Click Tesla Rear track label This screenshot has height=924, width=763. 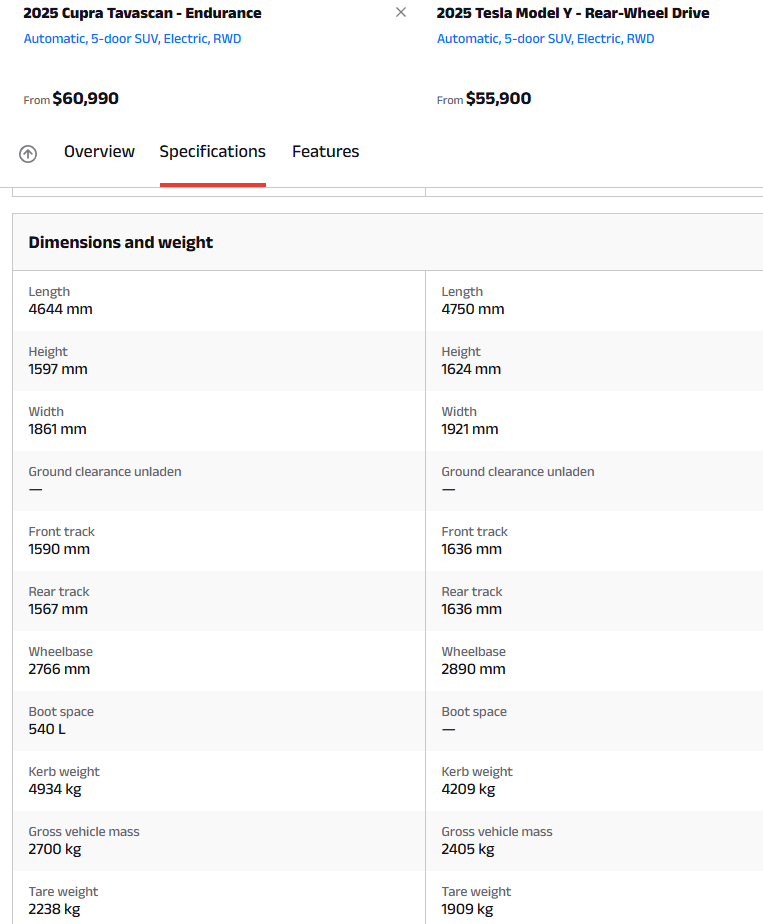472,592
